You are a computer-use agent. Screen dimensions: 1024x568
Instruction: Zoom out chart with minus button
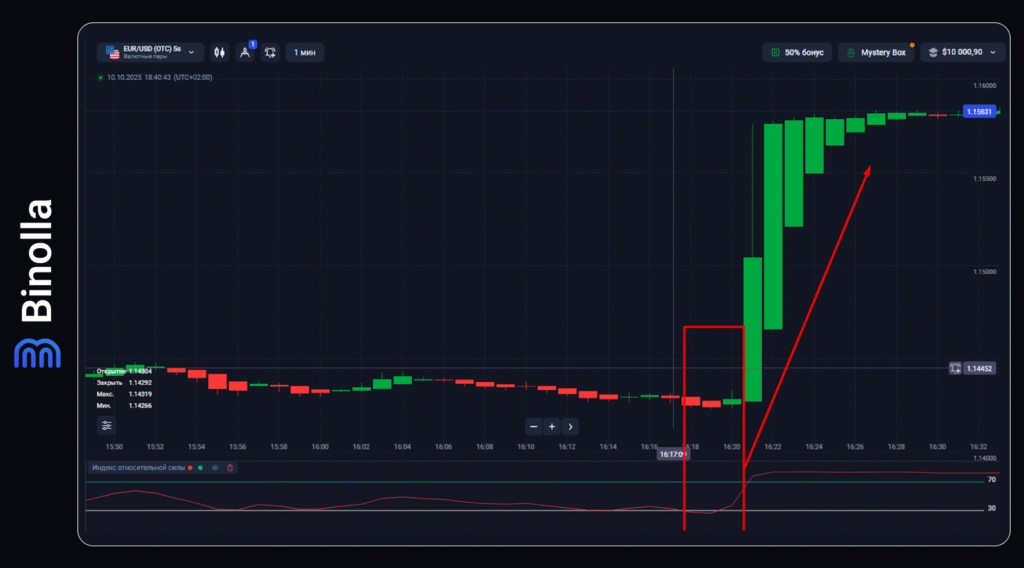pos(533,426)
